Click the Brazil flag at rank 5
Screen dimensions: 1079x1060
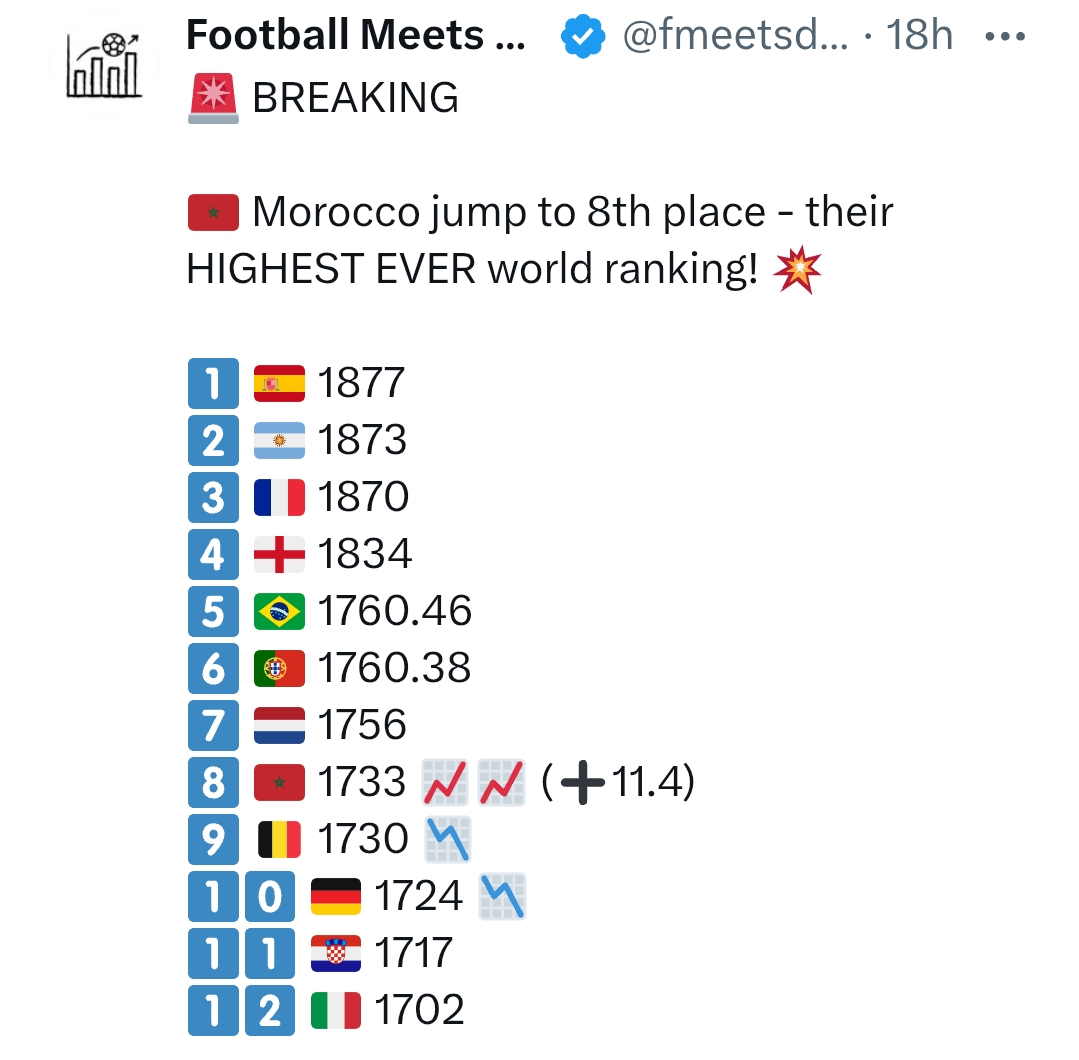(x=279, y=612)
